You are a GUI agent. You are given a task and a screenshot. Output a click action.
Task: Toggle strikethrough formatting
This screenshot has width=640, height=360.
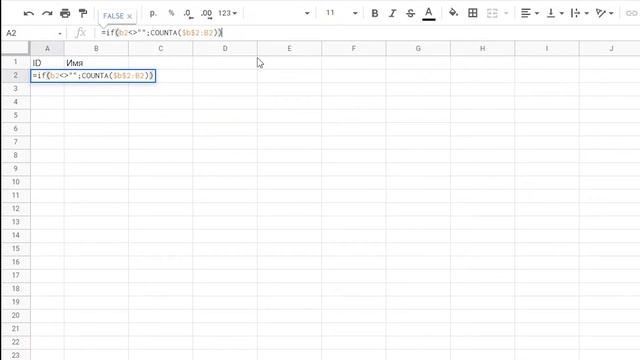point(410,13)
